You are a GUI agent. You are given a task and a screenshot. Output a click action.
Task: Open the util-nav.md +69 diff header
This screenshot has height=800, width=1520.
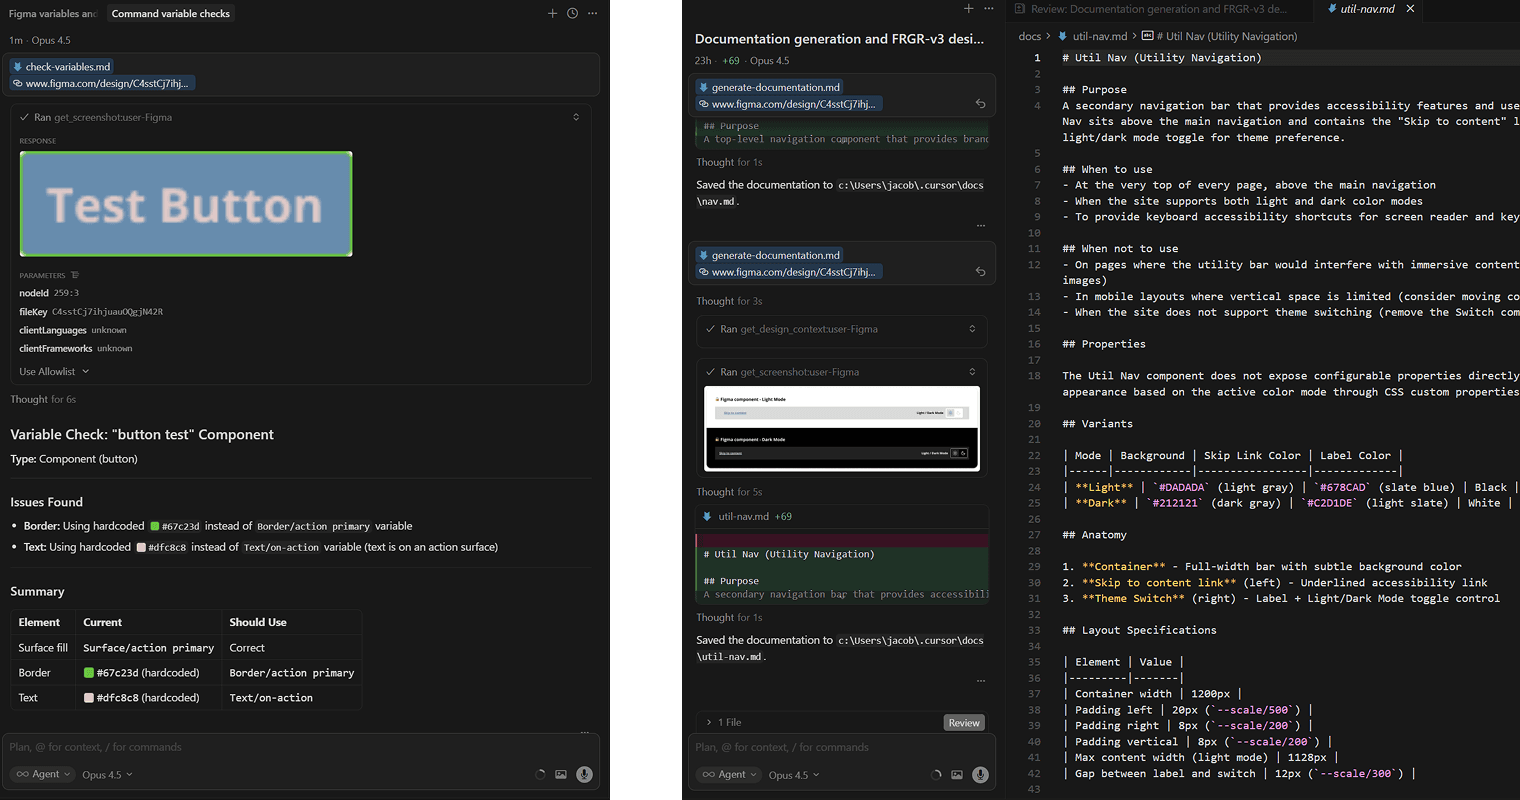pos(842,516)
